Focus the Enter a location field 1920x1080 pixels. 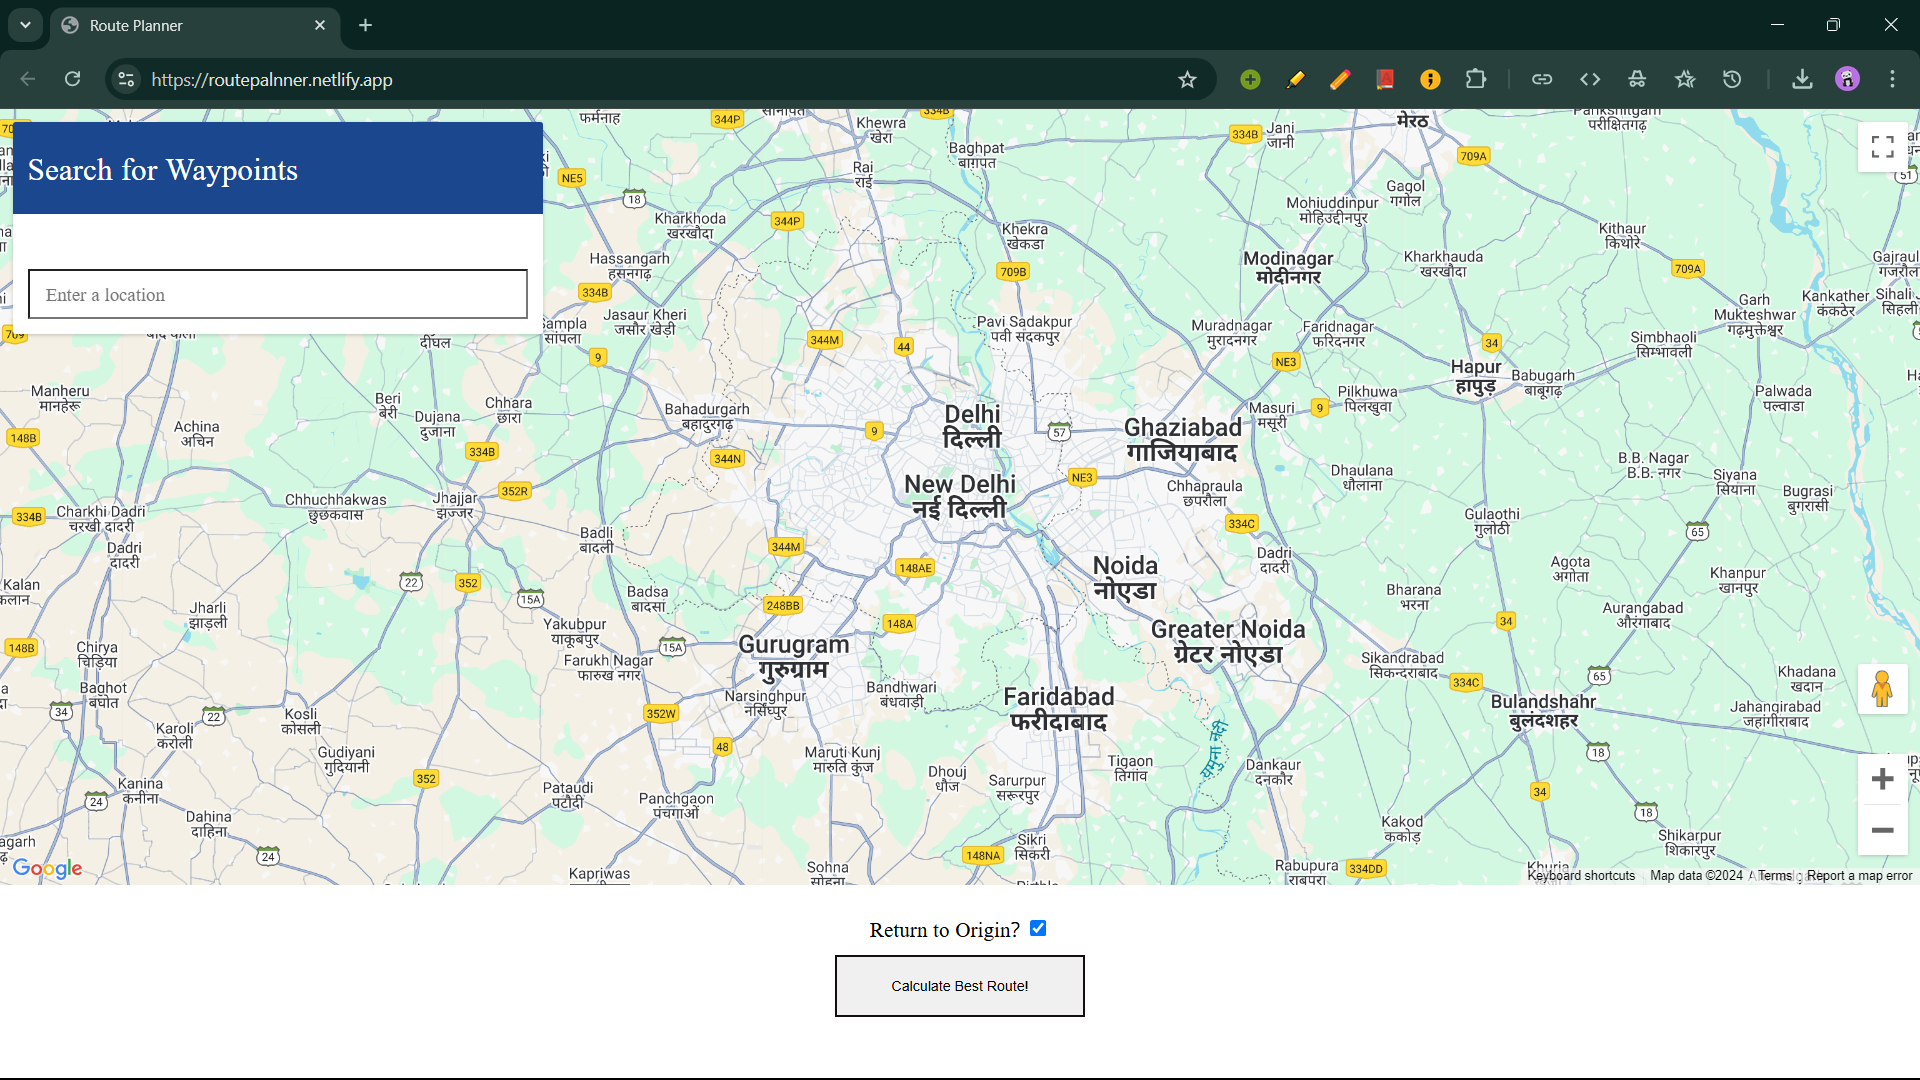pyautogui.click(x=278, y=294)
